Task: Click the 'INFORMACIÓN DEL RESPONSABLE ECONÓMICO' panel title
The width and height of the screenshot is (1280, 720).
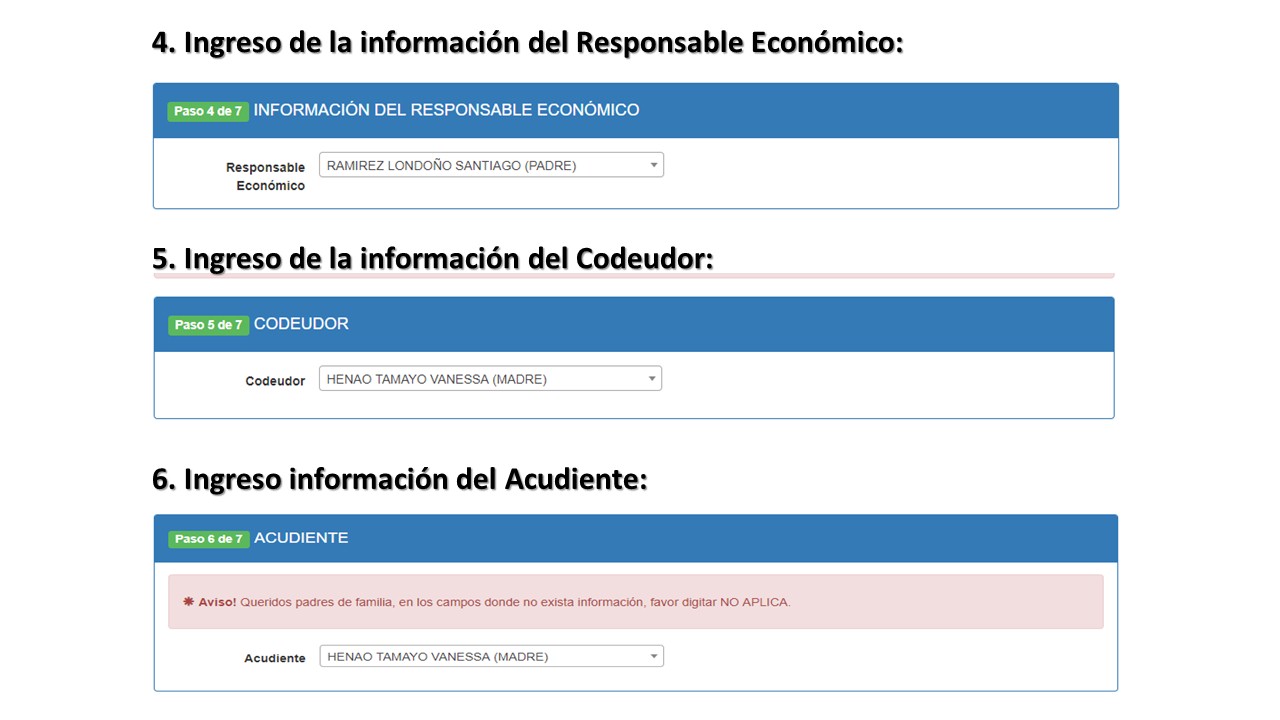Action: click(446, 110)
